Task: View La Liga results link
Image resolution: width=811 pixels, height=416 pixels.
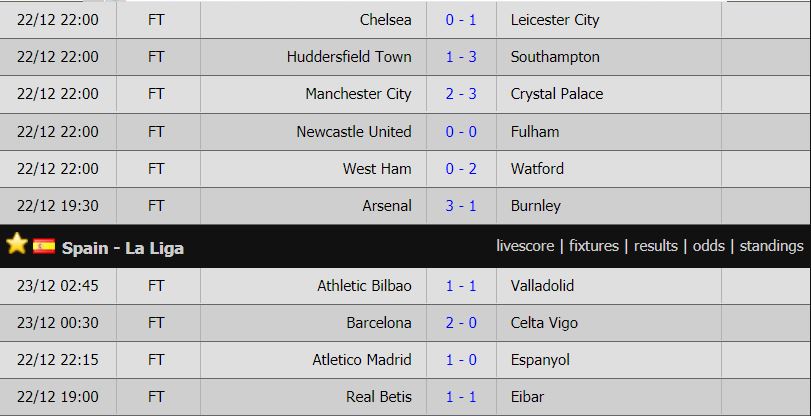Action: pos(655,246)
